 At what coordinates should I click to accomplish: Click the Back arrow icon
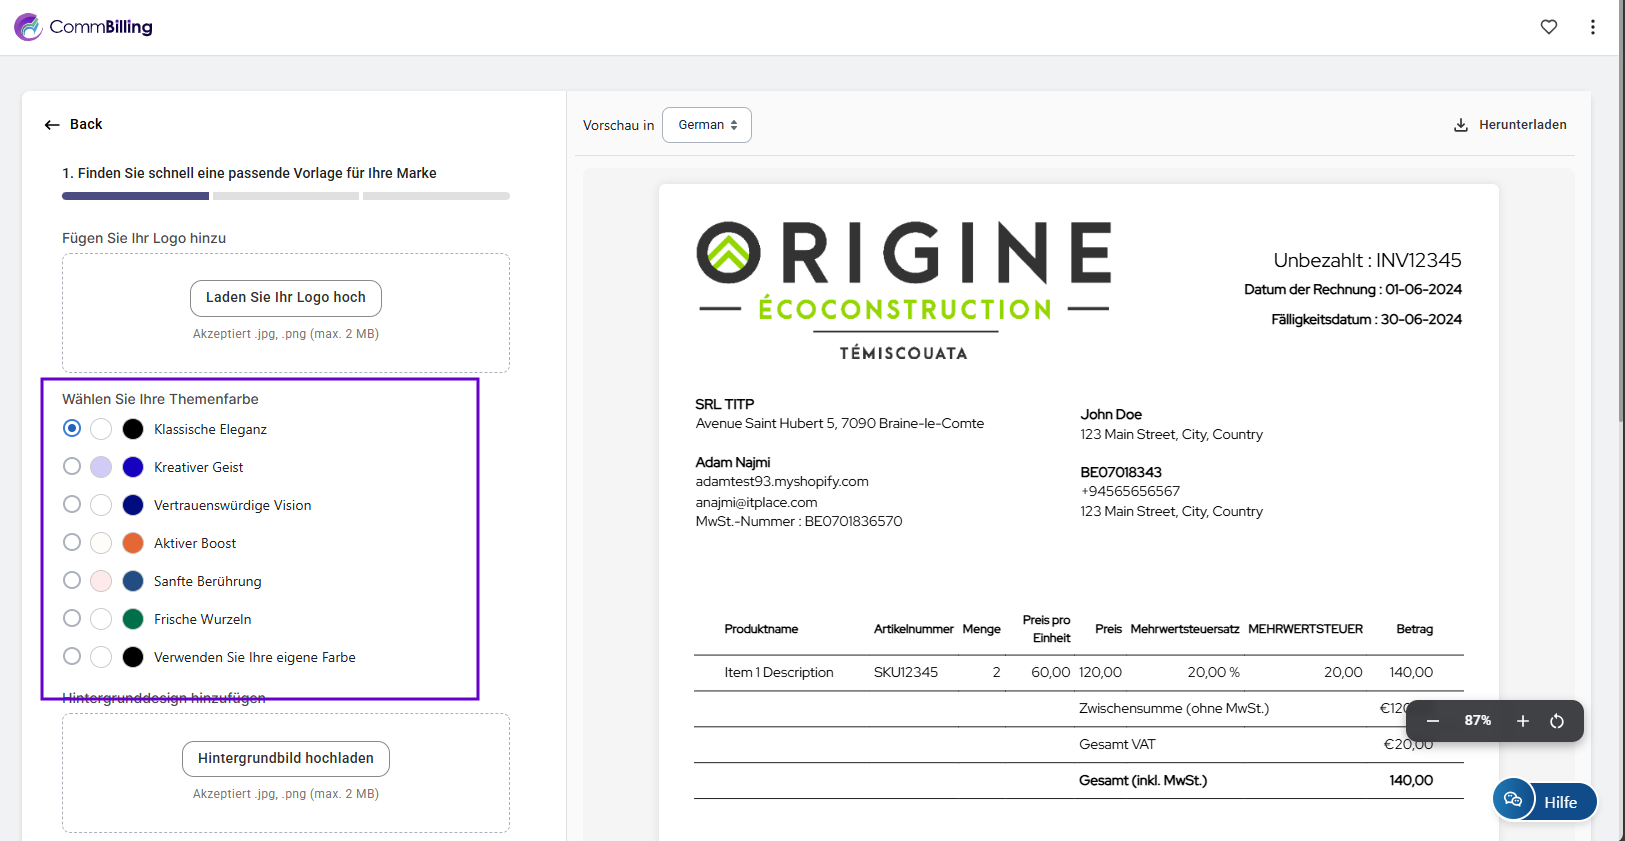[x=52, y=125]
